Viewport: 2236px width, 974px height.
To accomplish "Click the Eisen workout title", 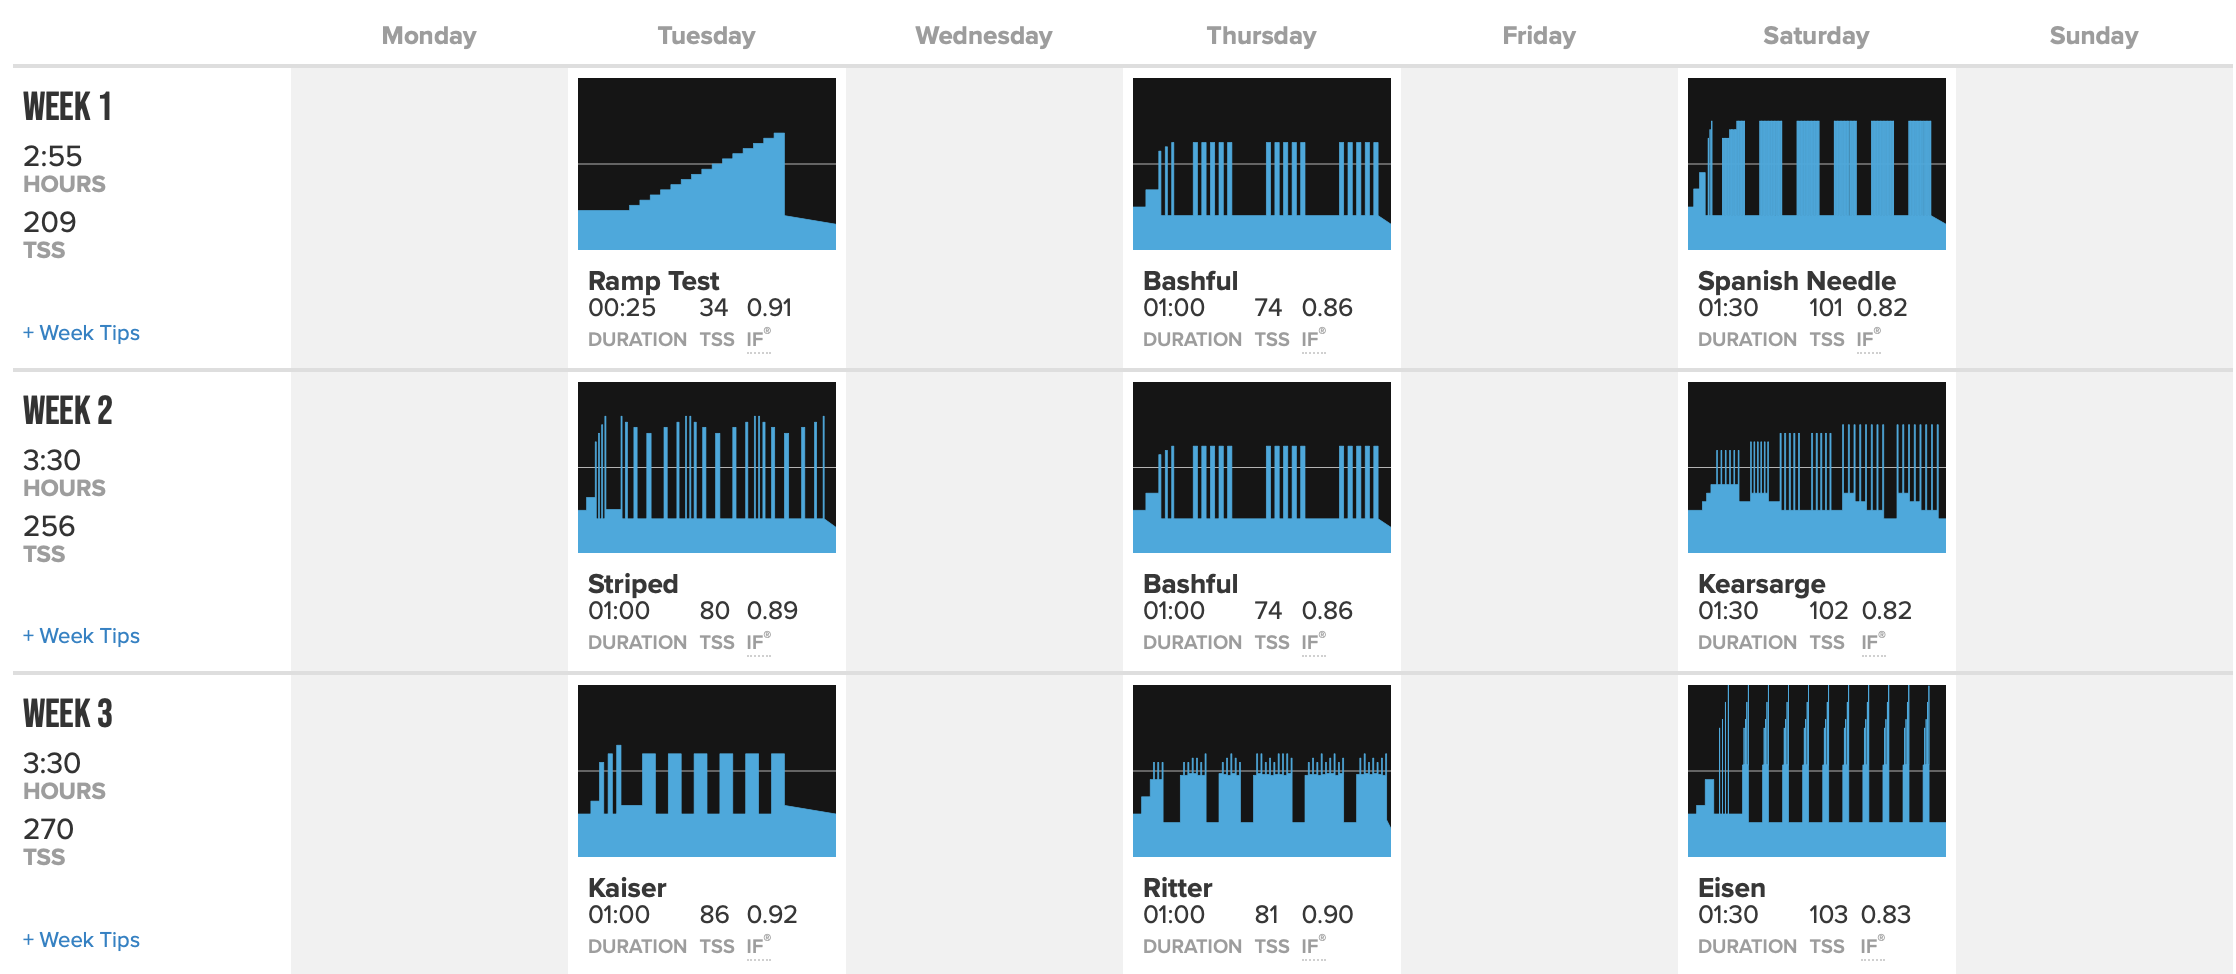I will pos(1731,888).
